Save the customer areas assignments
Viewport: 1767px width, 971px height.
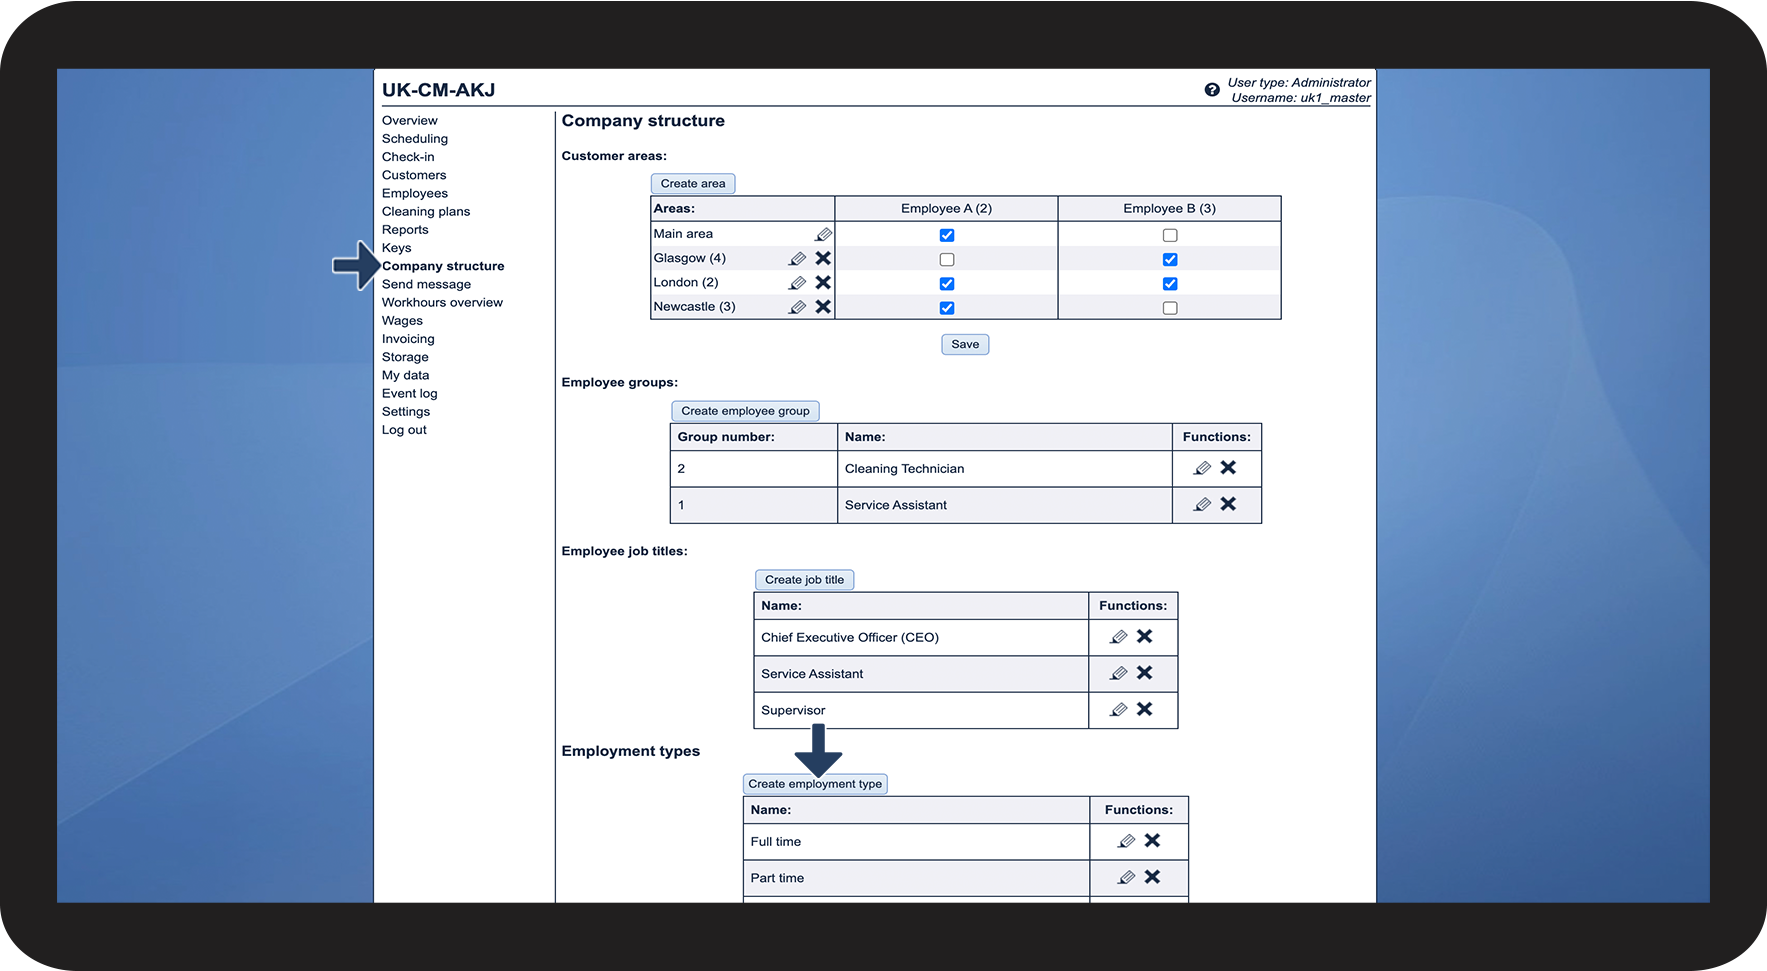pos(965,344)
